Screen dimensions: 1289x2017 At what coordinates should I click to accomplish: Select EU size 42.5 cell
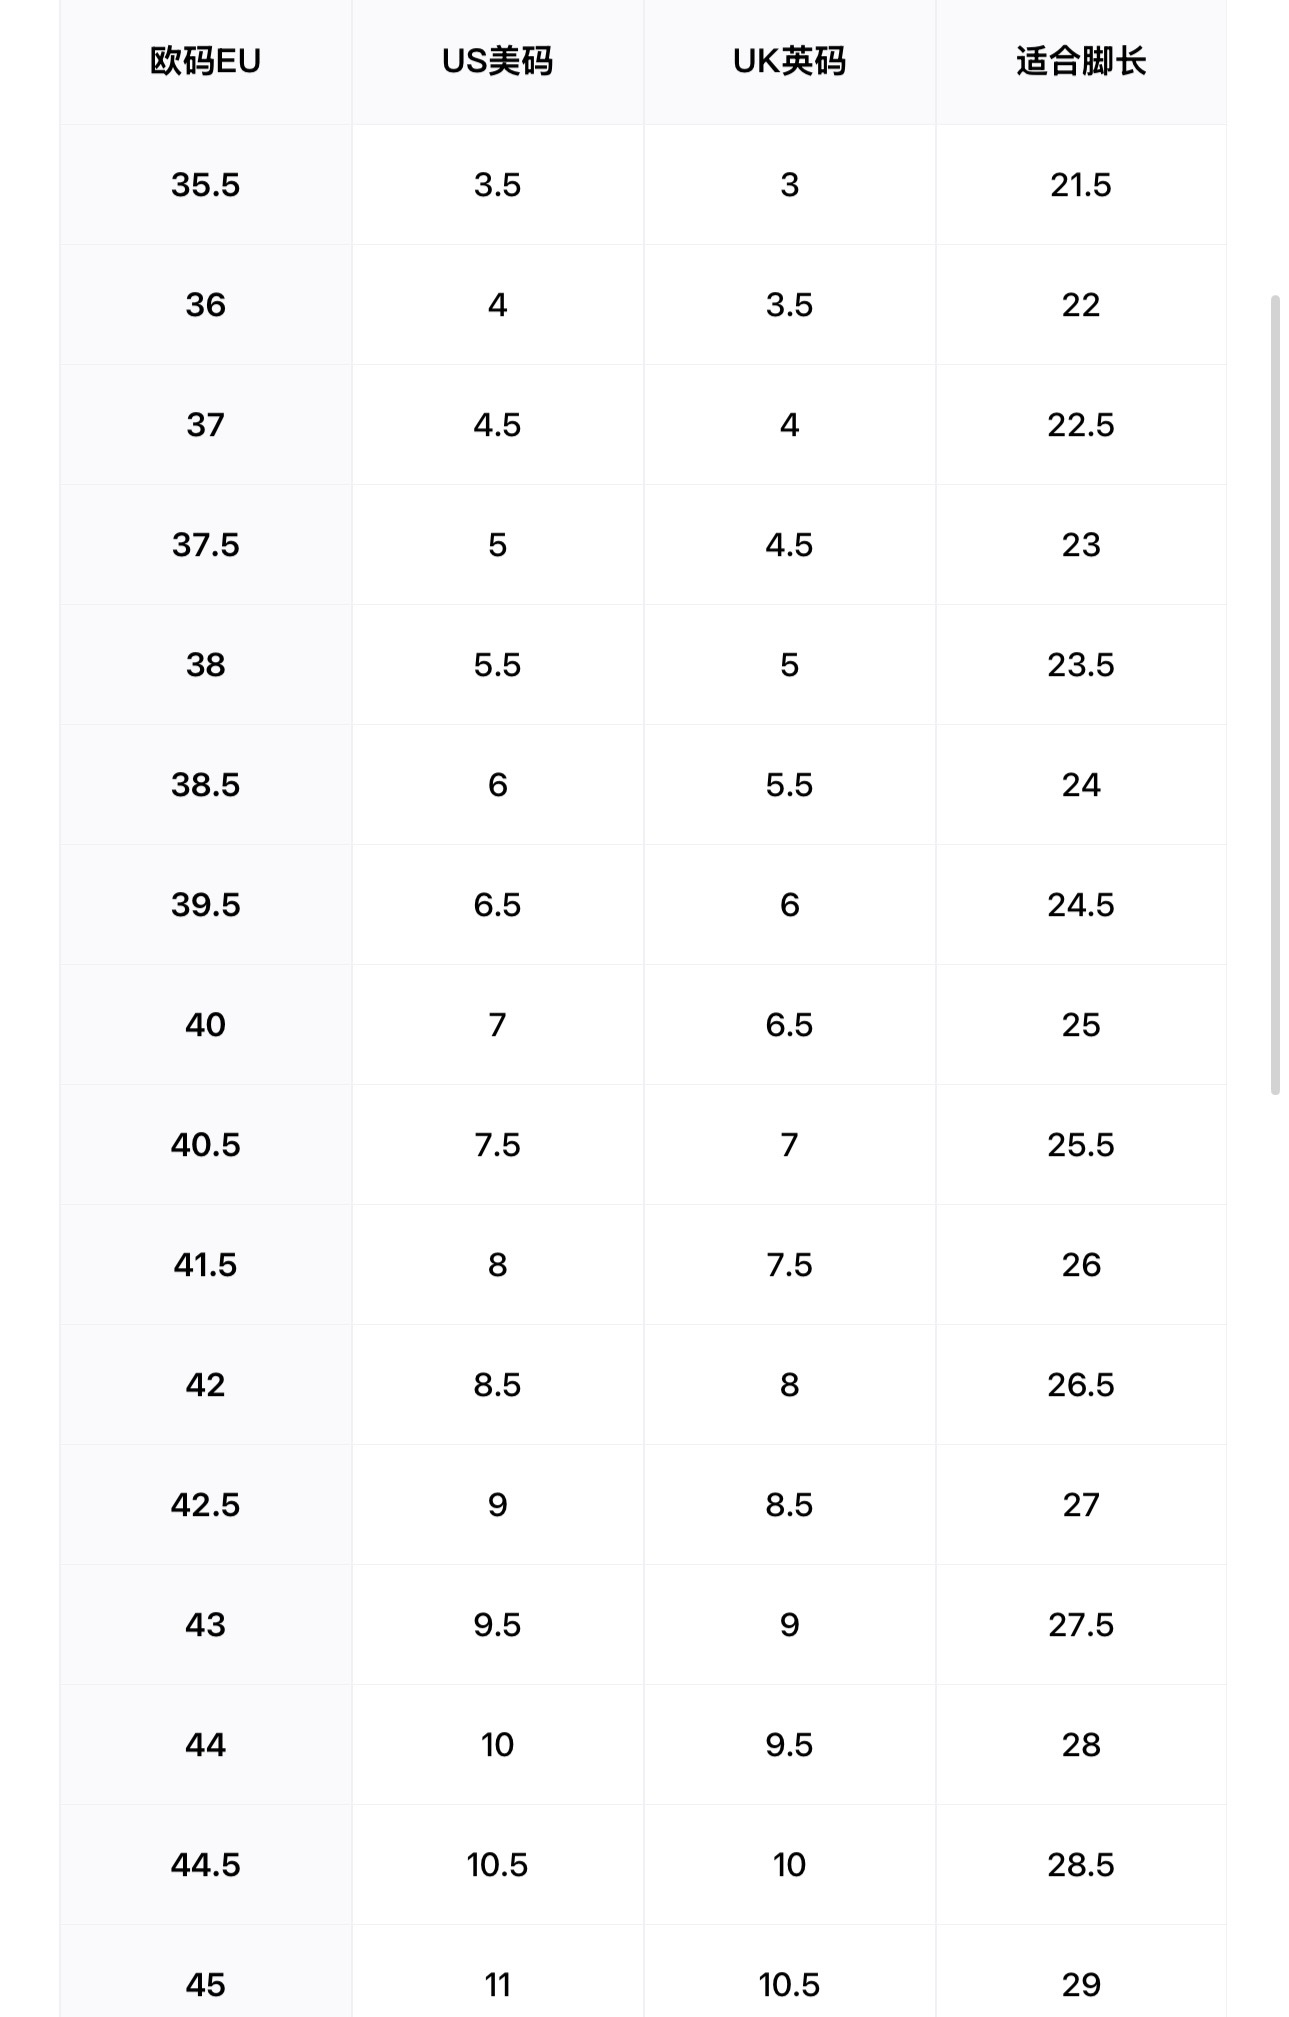[x=205, y=1505]
